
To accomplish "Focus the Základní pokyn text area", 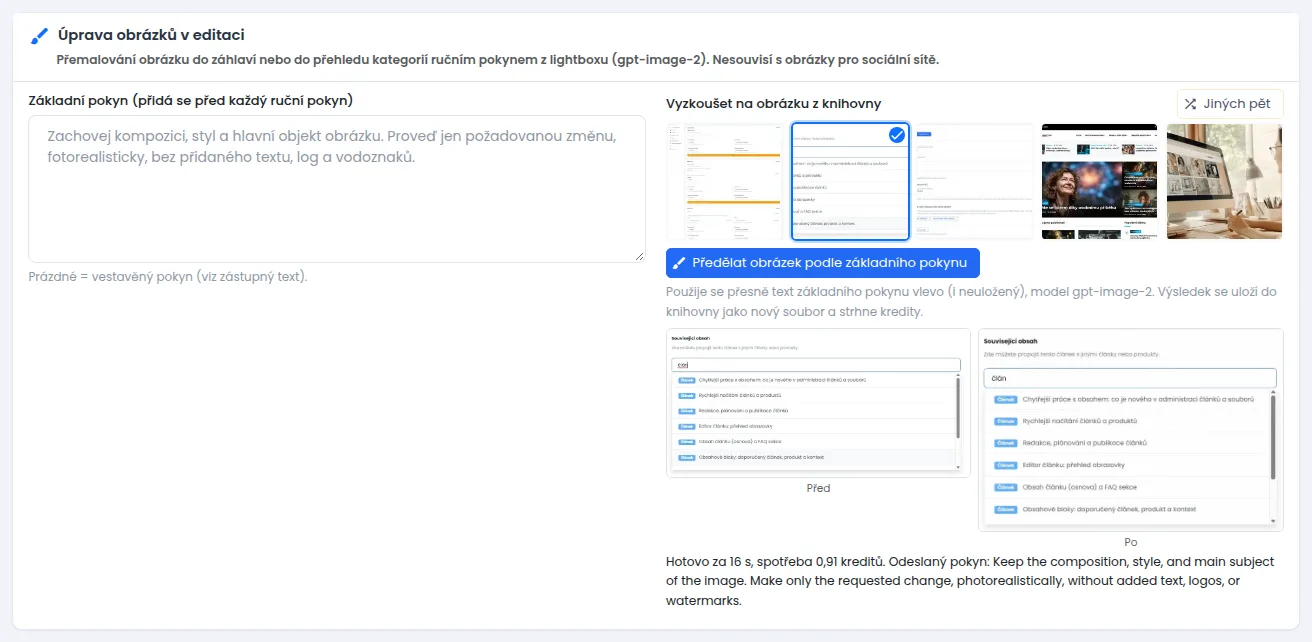I will click(337, 189).
